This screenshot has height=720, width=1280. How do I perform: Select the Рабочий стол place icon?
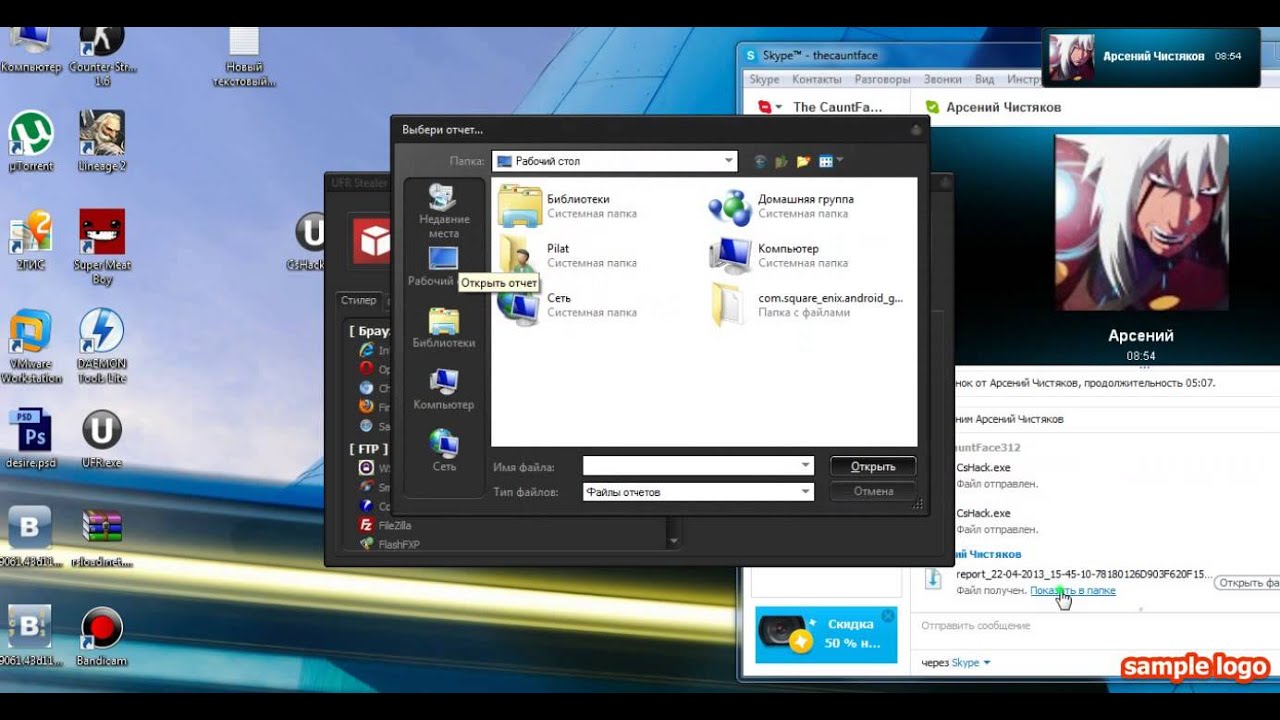click(443, 258)
